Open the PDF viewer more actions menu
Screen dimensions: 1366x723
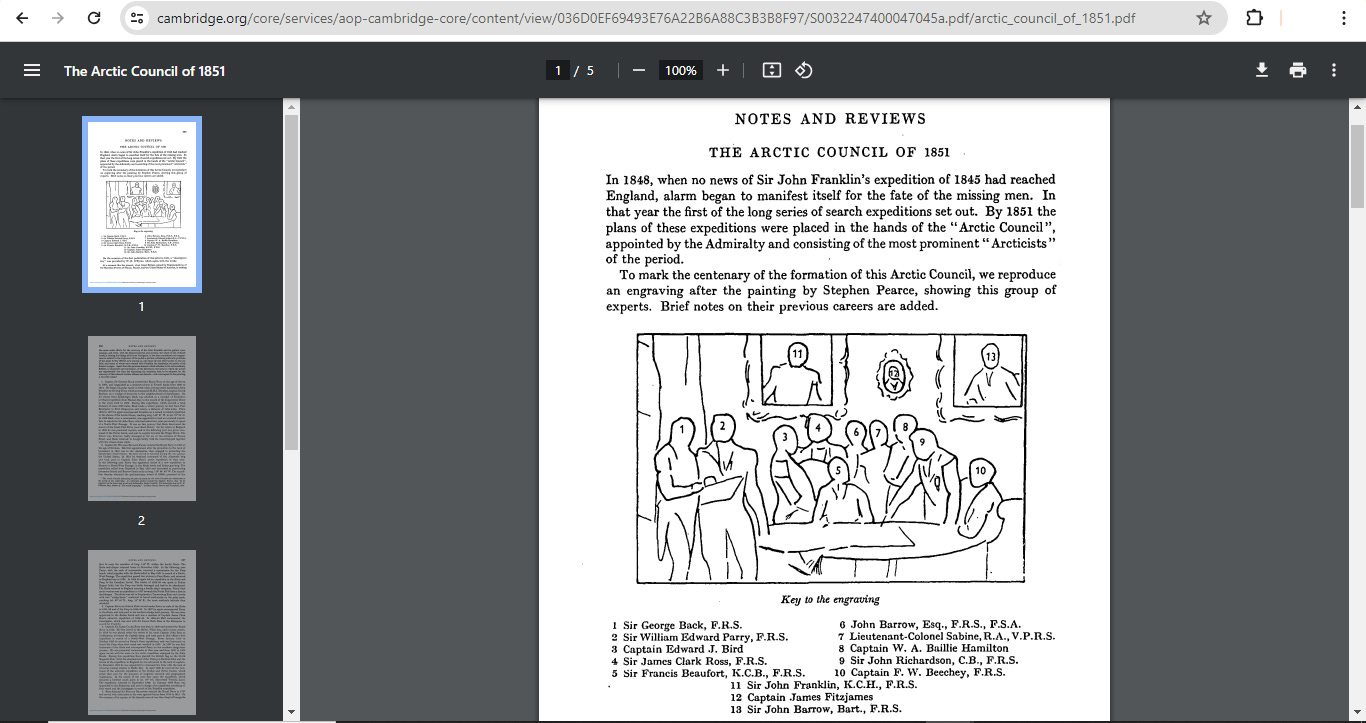coord(1334,70)
